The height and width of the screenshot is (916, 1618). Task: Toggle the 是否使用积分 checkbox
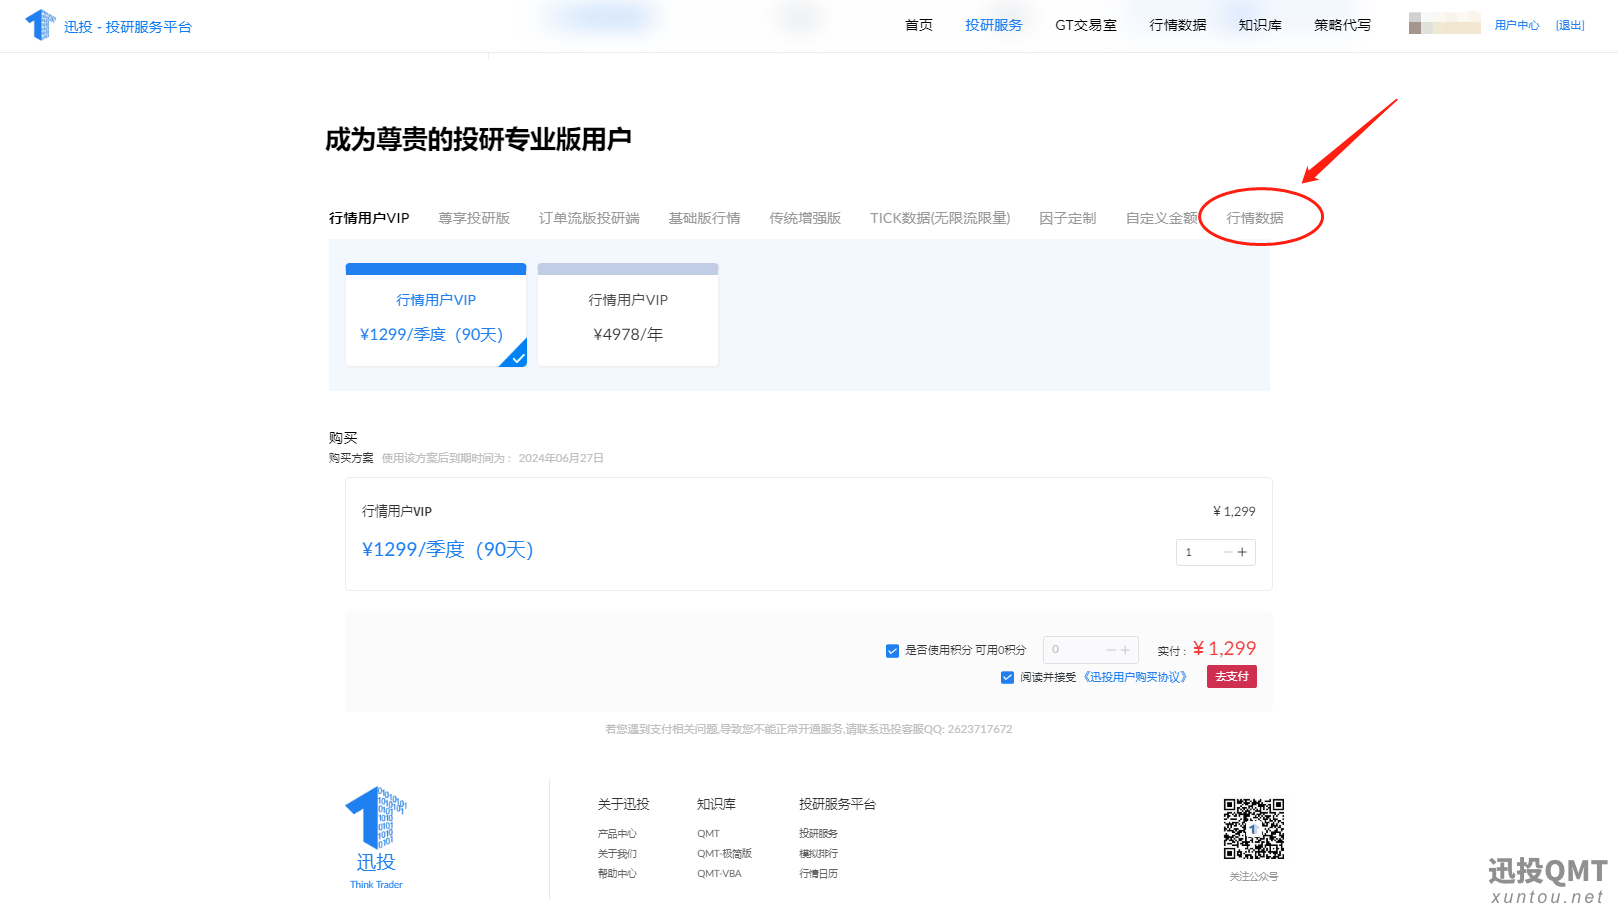pos(892,651)
